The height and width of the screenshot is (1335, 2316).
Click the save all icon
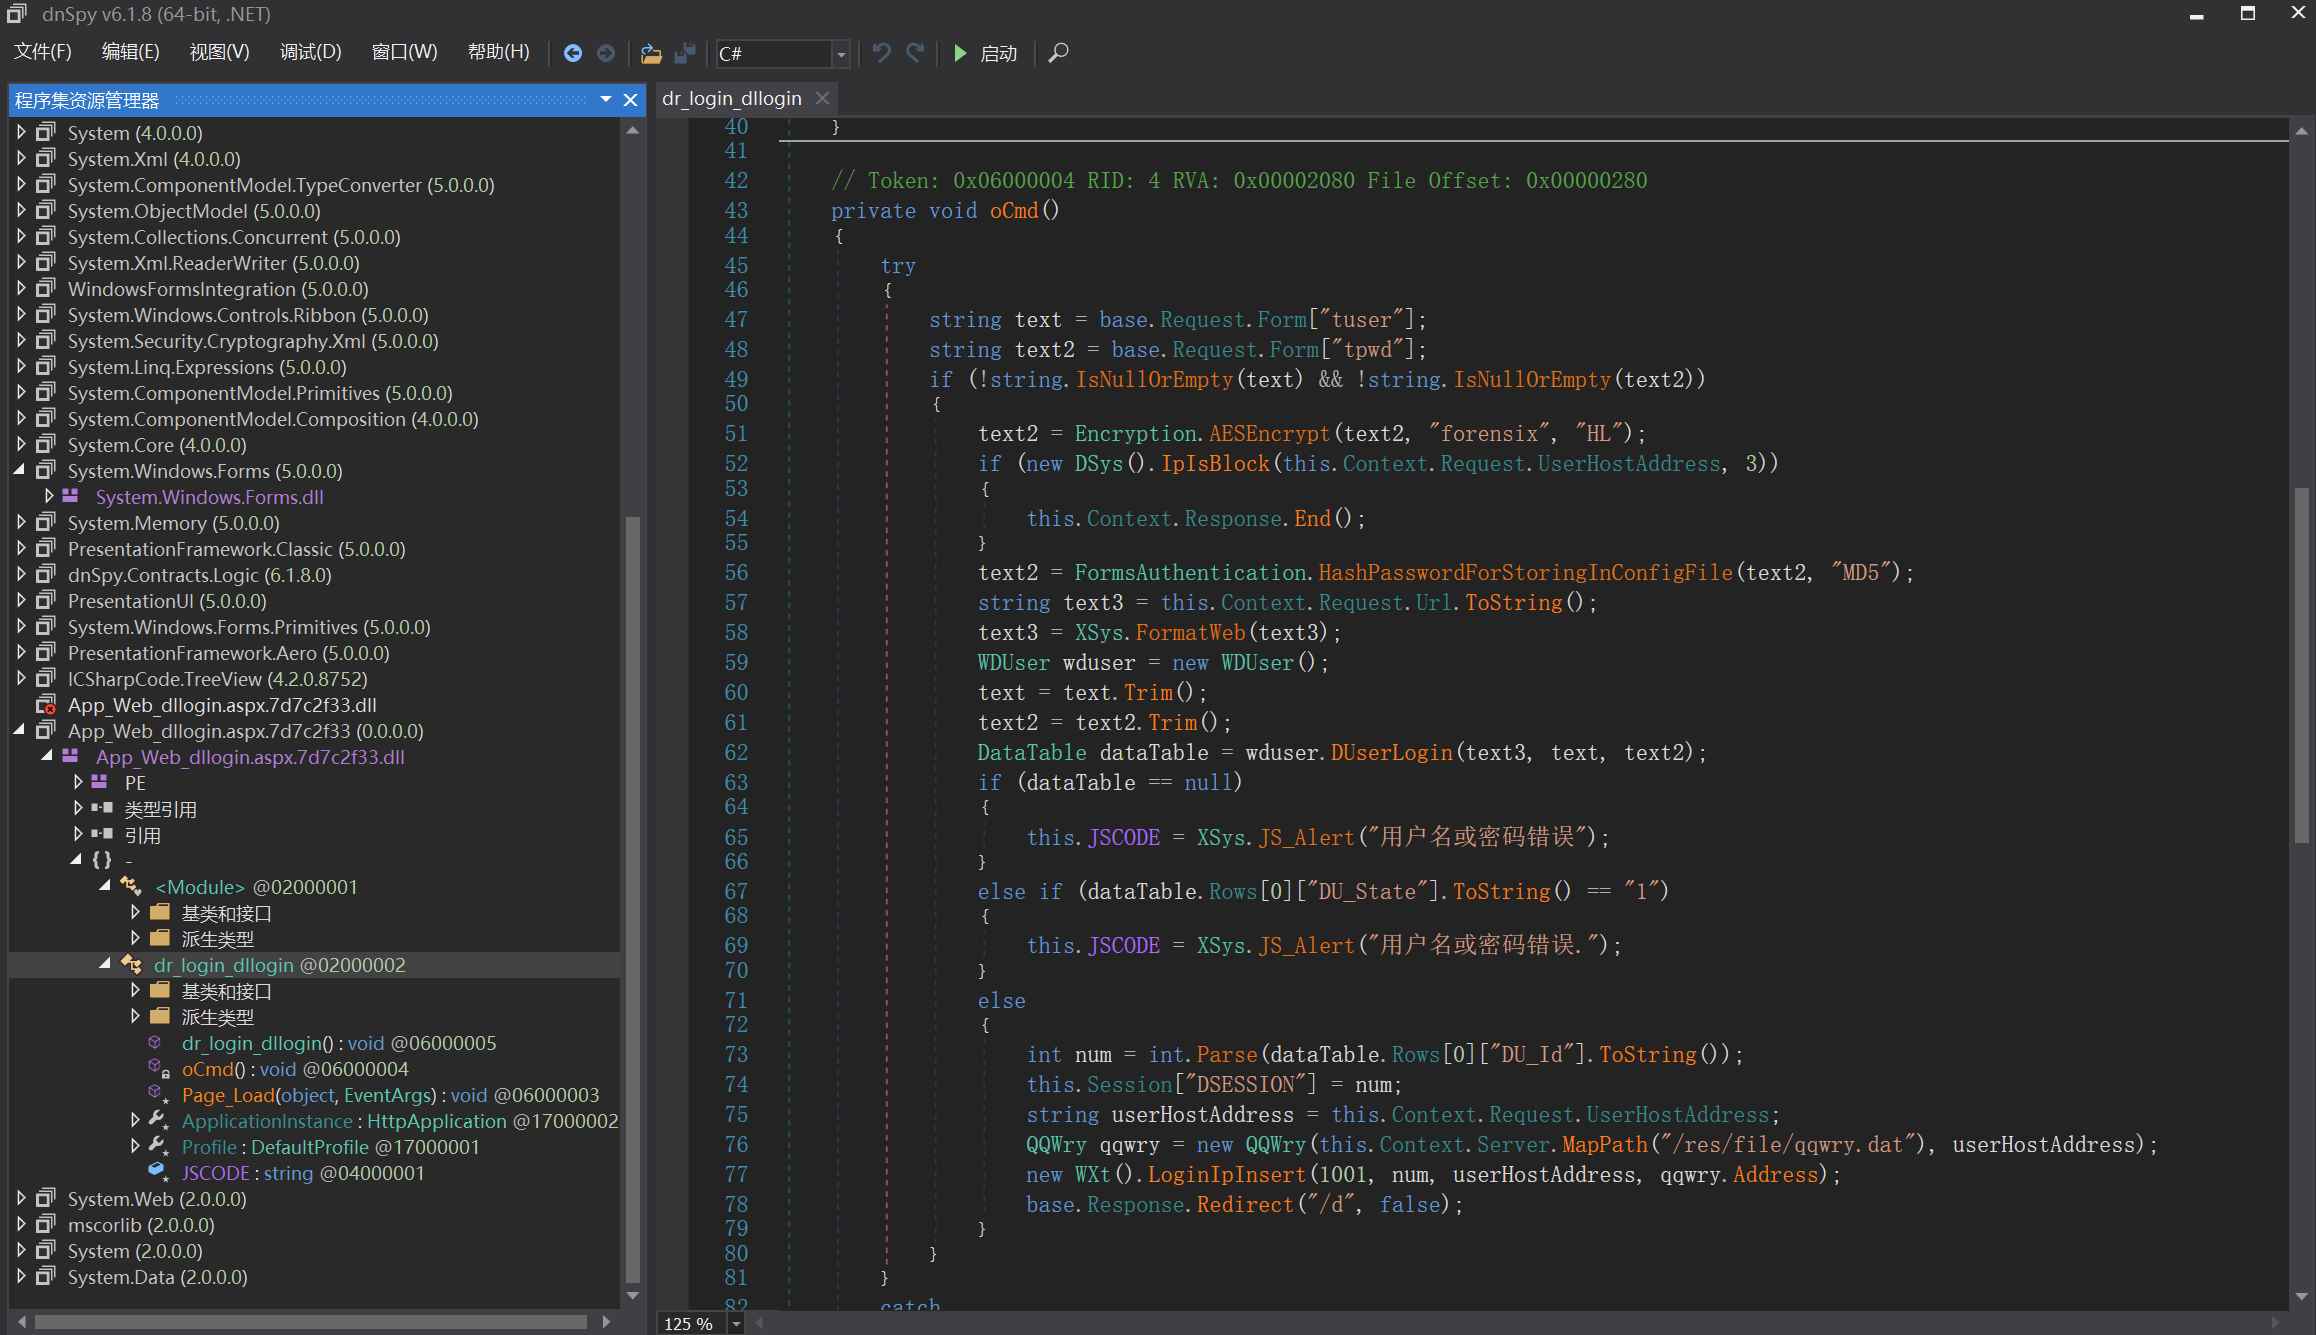point(685,53)
